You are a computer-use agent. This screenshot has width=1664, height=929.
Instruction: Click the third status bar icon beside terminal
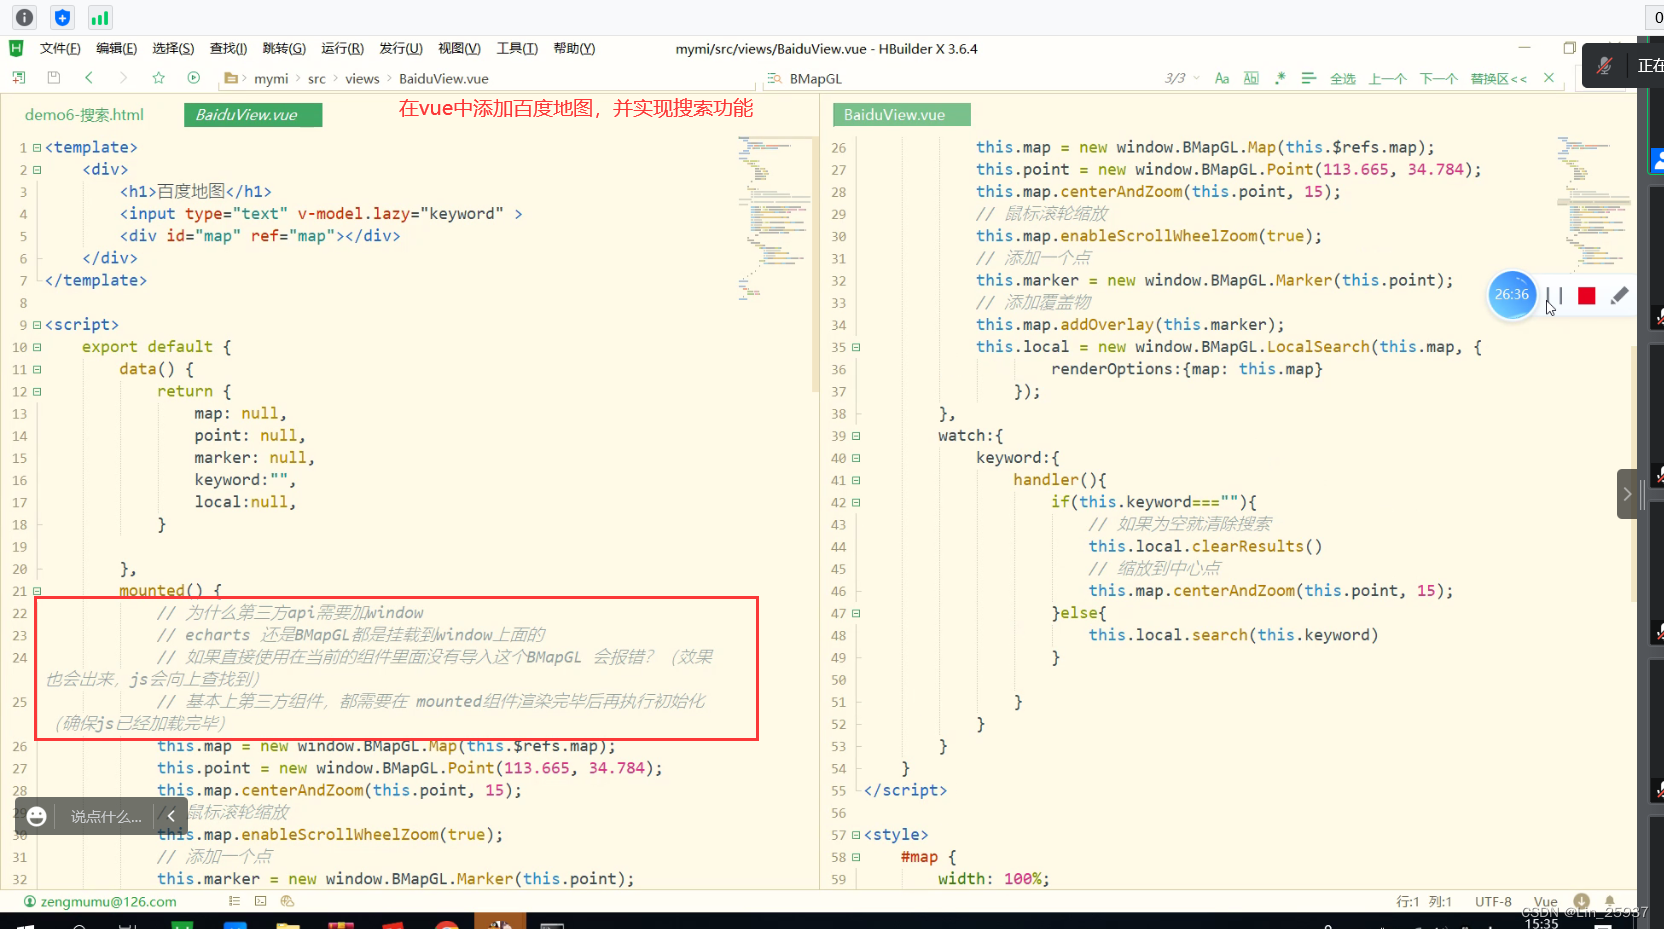(287, 901)
